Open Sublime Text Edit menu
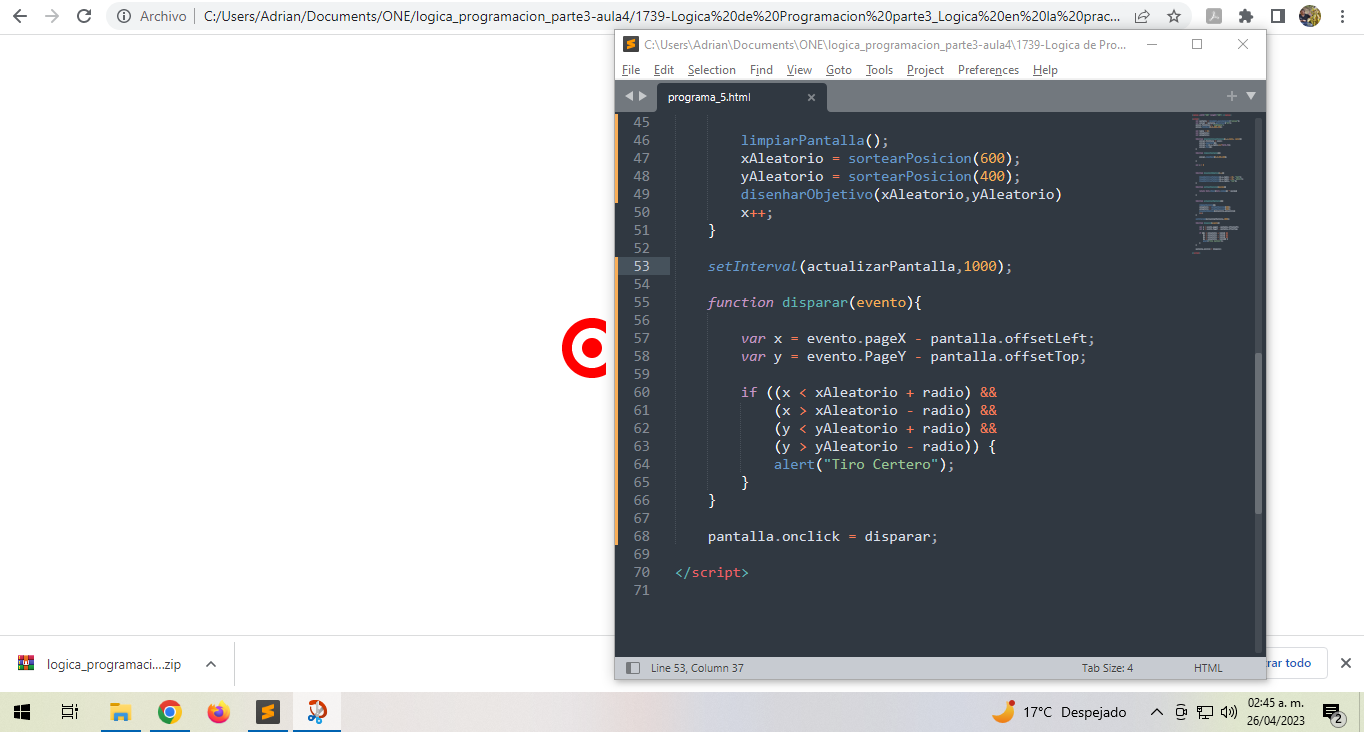 (x=664, y=70)
